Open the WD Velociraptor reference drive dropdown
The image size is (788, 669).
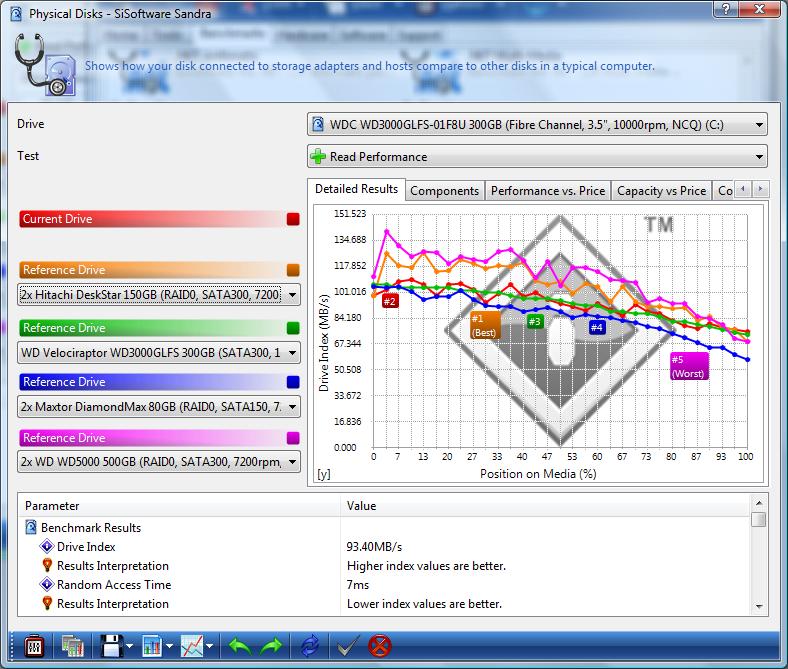pos(159,353)
